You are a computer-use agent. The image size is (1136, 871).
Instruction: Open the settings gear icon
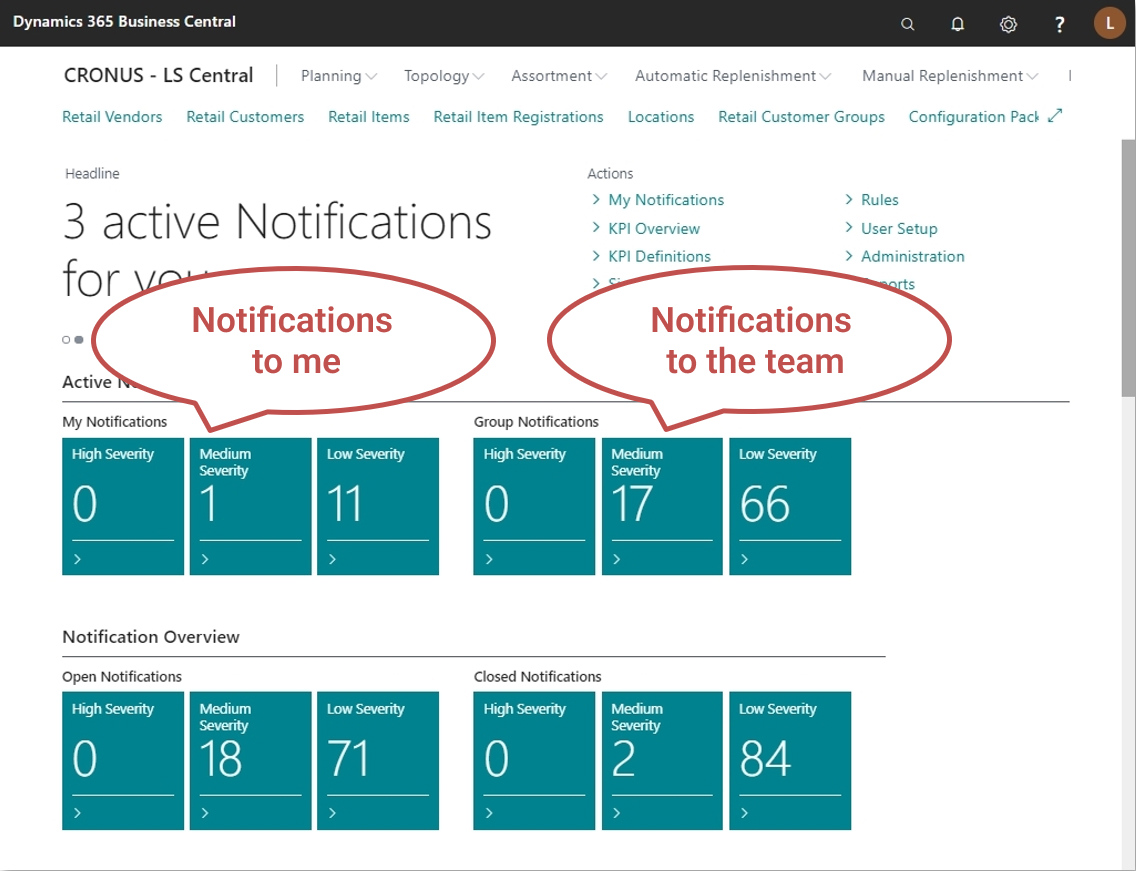pyautogui.click(x=1008, y=24)
